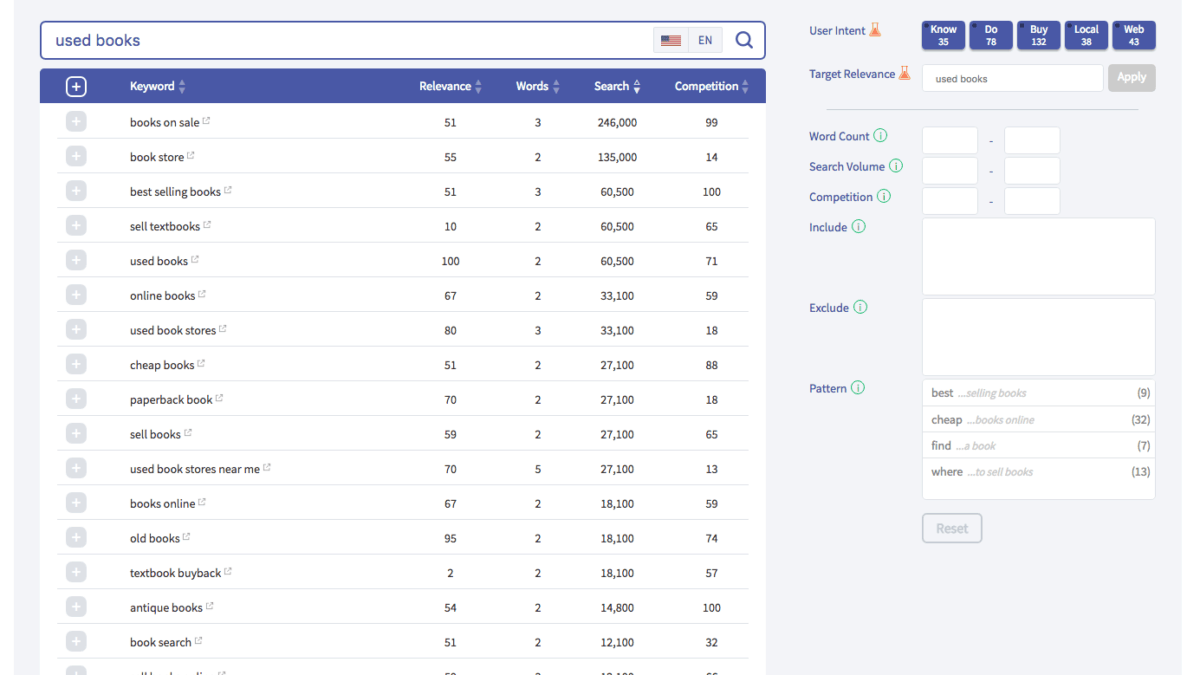Click the Exclude keywords text area

tap(1038, 336)
